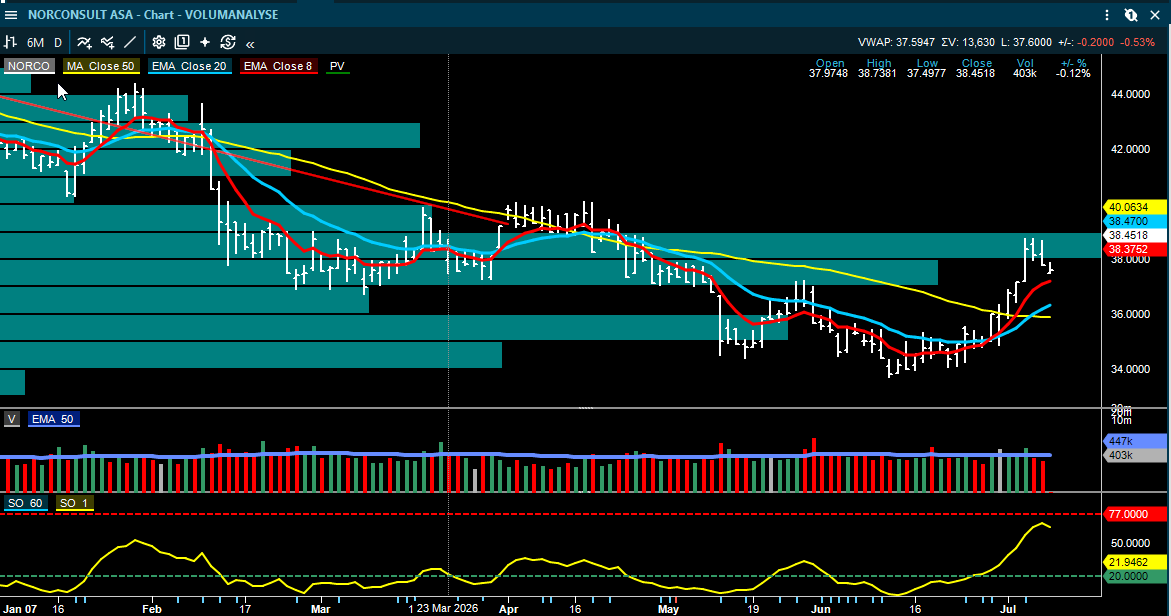
Task: Select the PV indicator label
Action: tap(338, 66)
